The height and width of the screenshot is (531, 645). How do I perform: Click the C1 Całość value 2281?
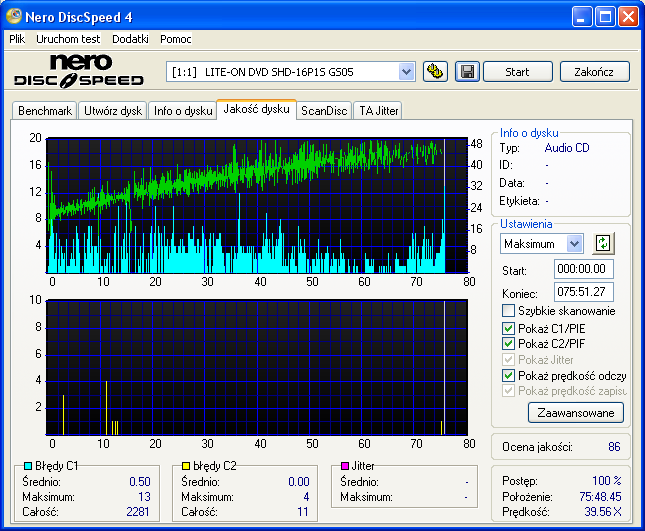138,512
